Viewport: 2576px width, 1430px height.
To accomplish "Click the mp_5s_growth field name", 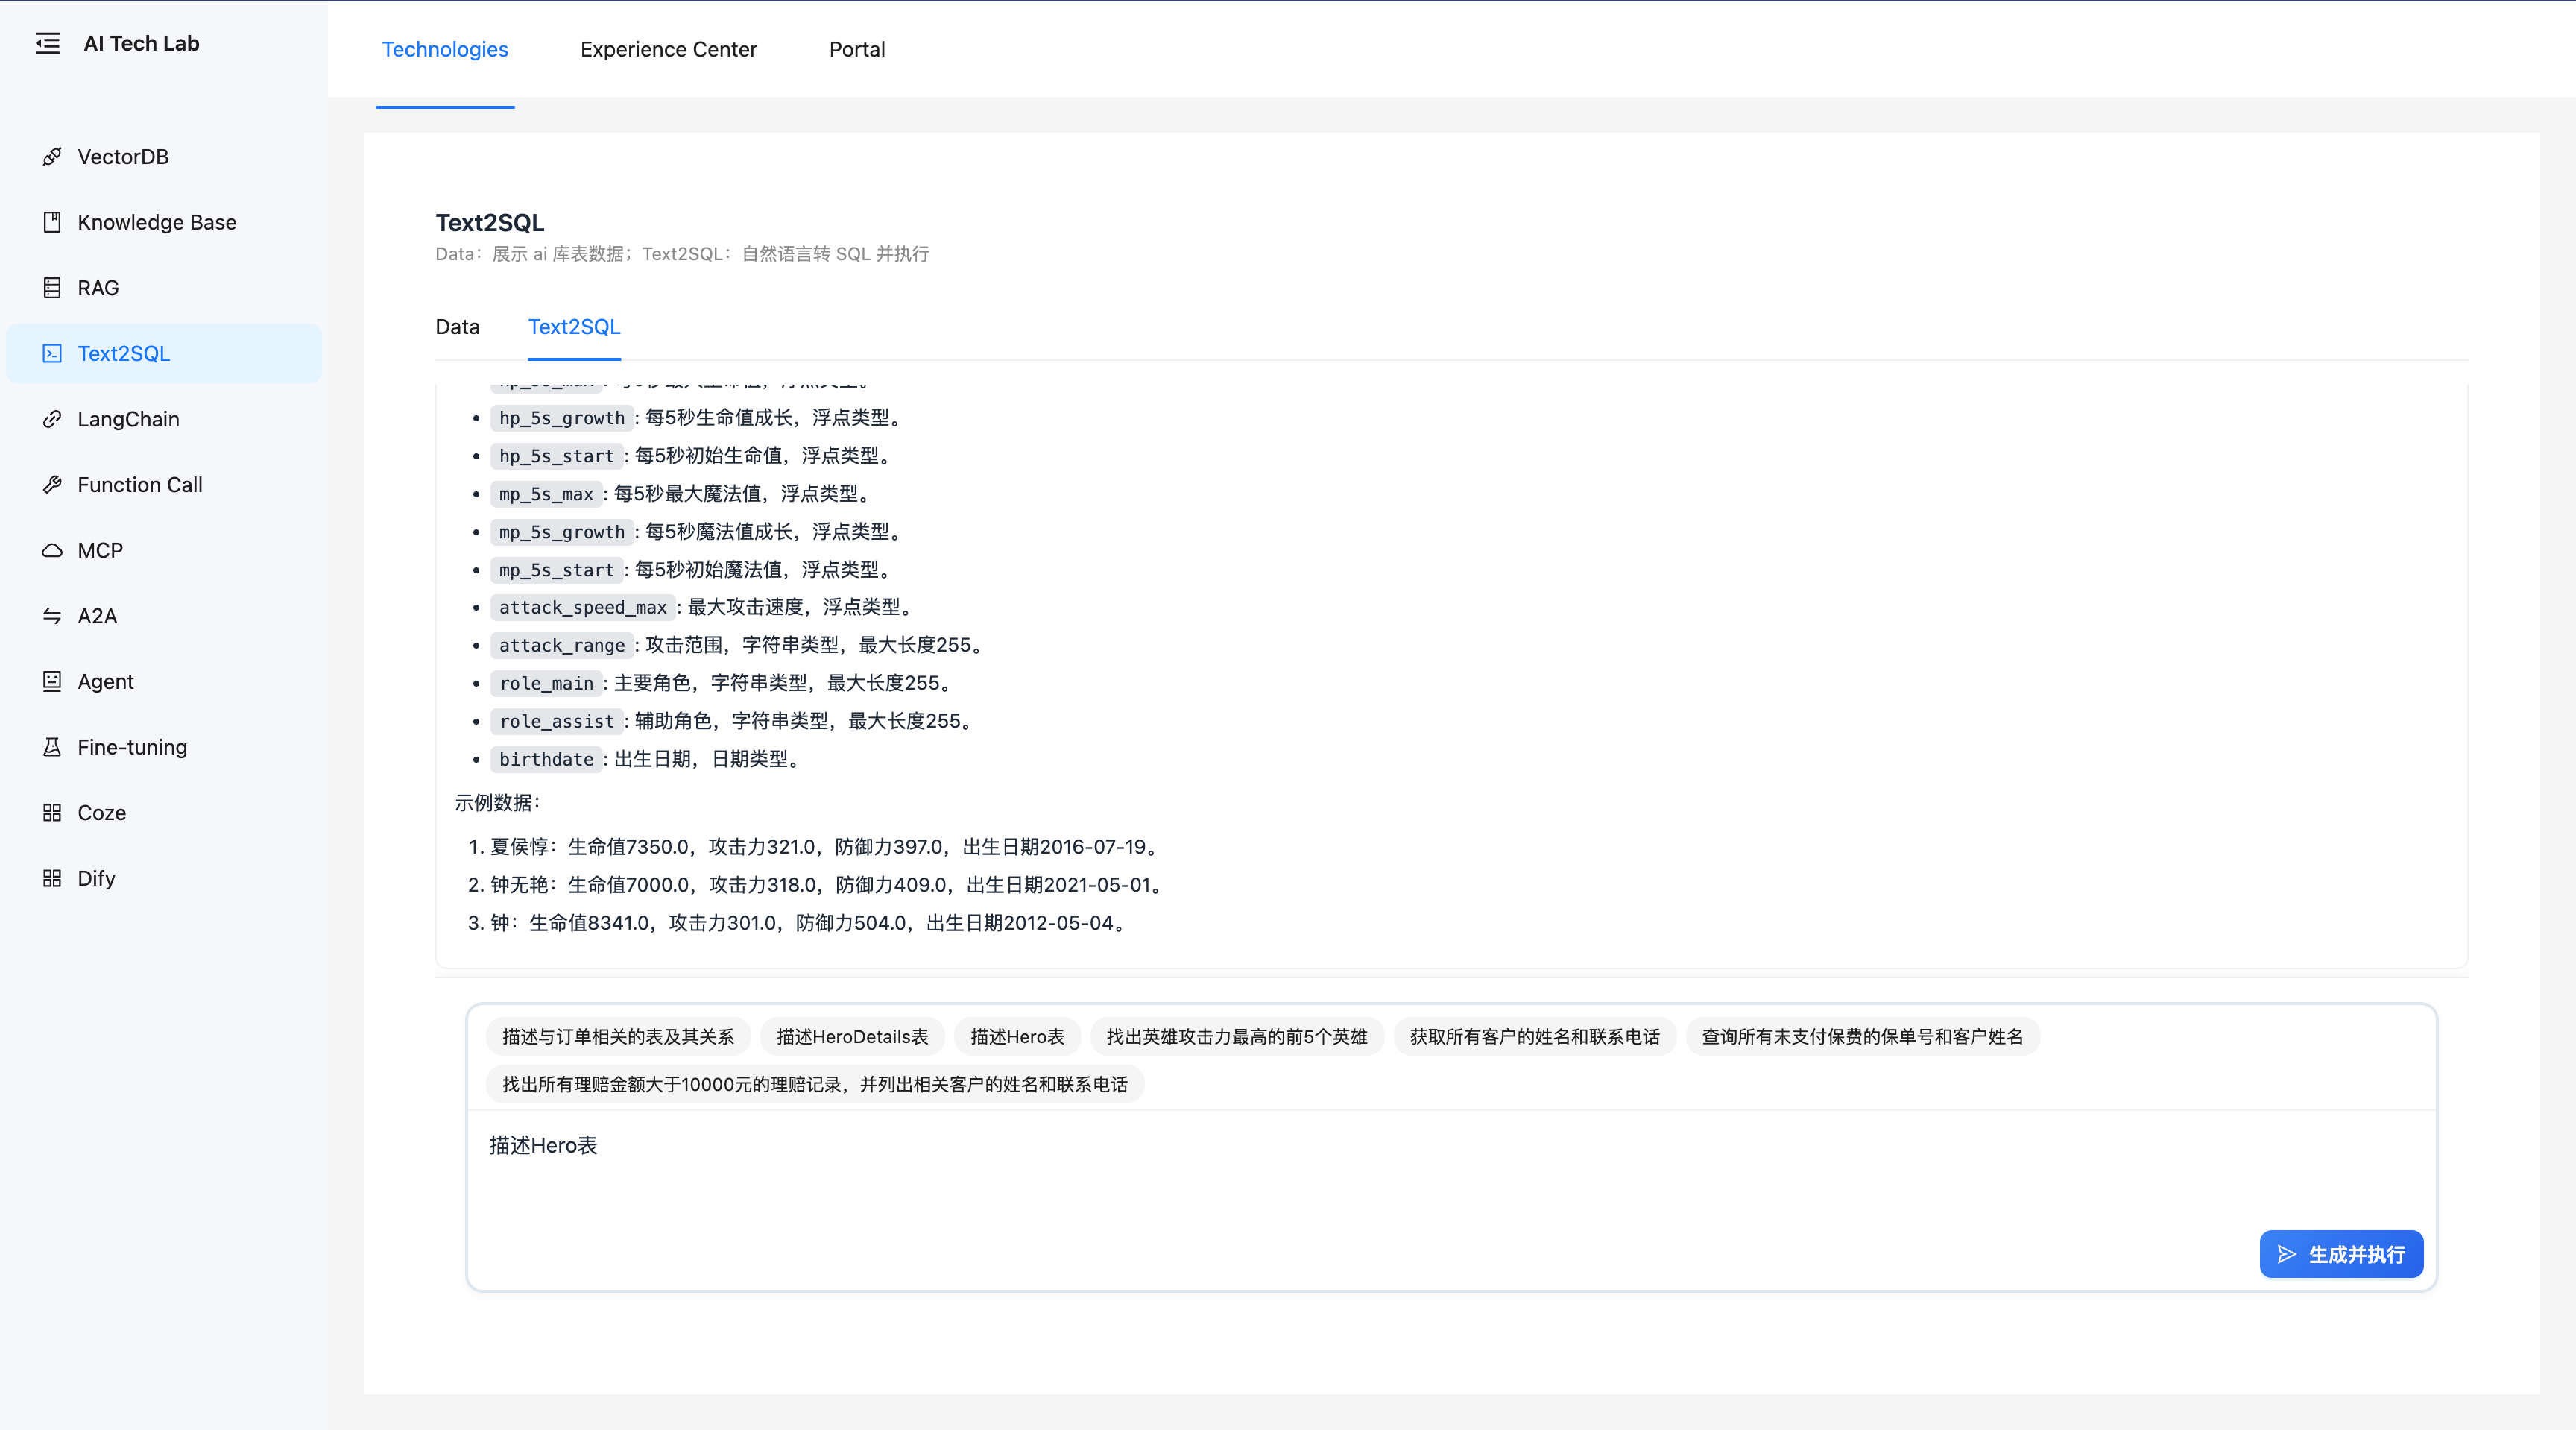I will (x=561, y=532).
